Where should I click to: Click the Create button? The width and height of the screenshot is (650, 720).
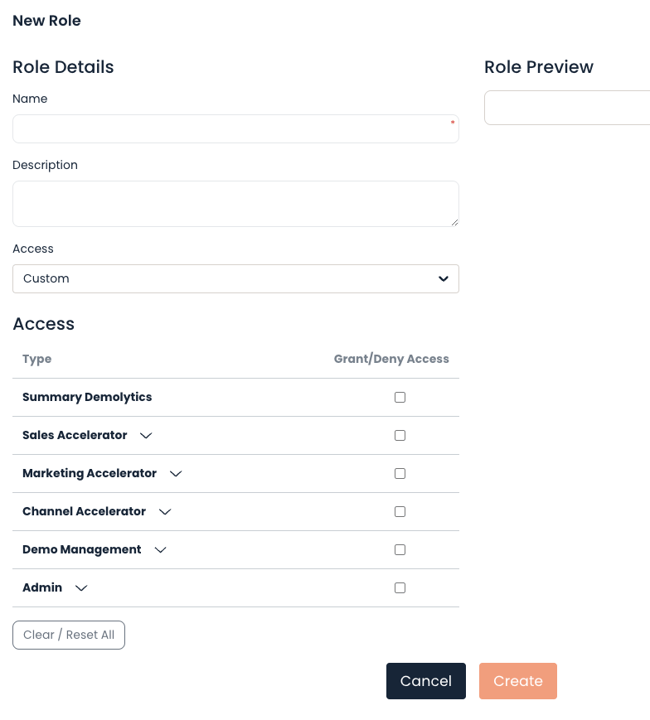[x=518, y=681]
